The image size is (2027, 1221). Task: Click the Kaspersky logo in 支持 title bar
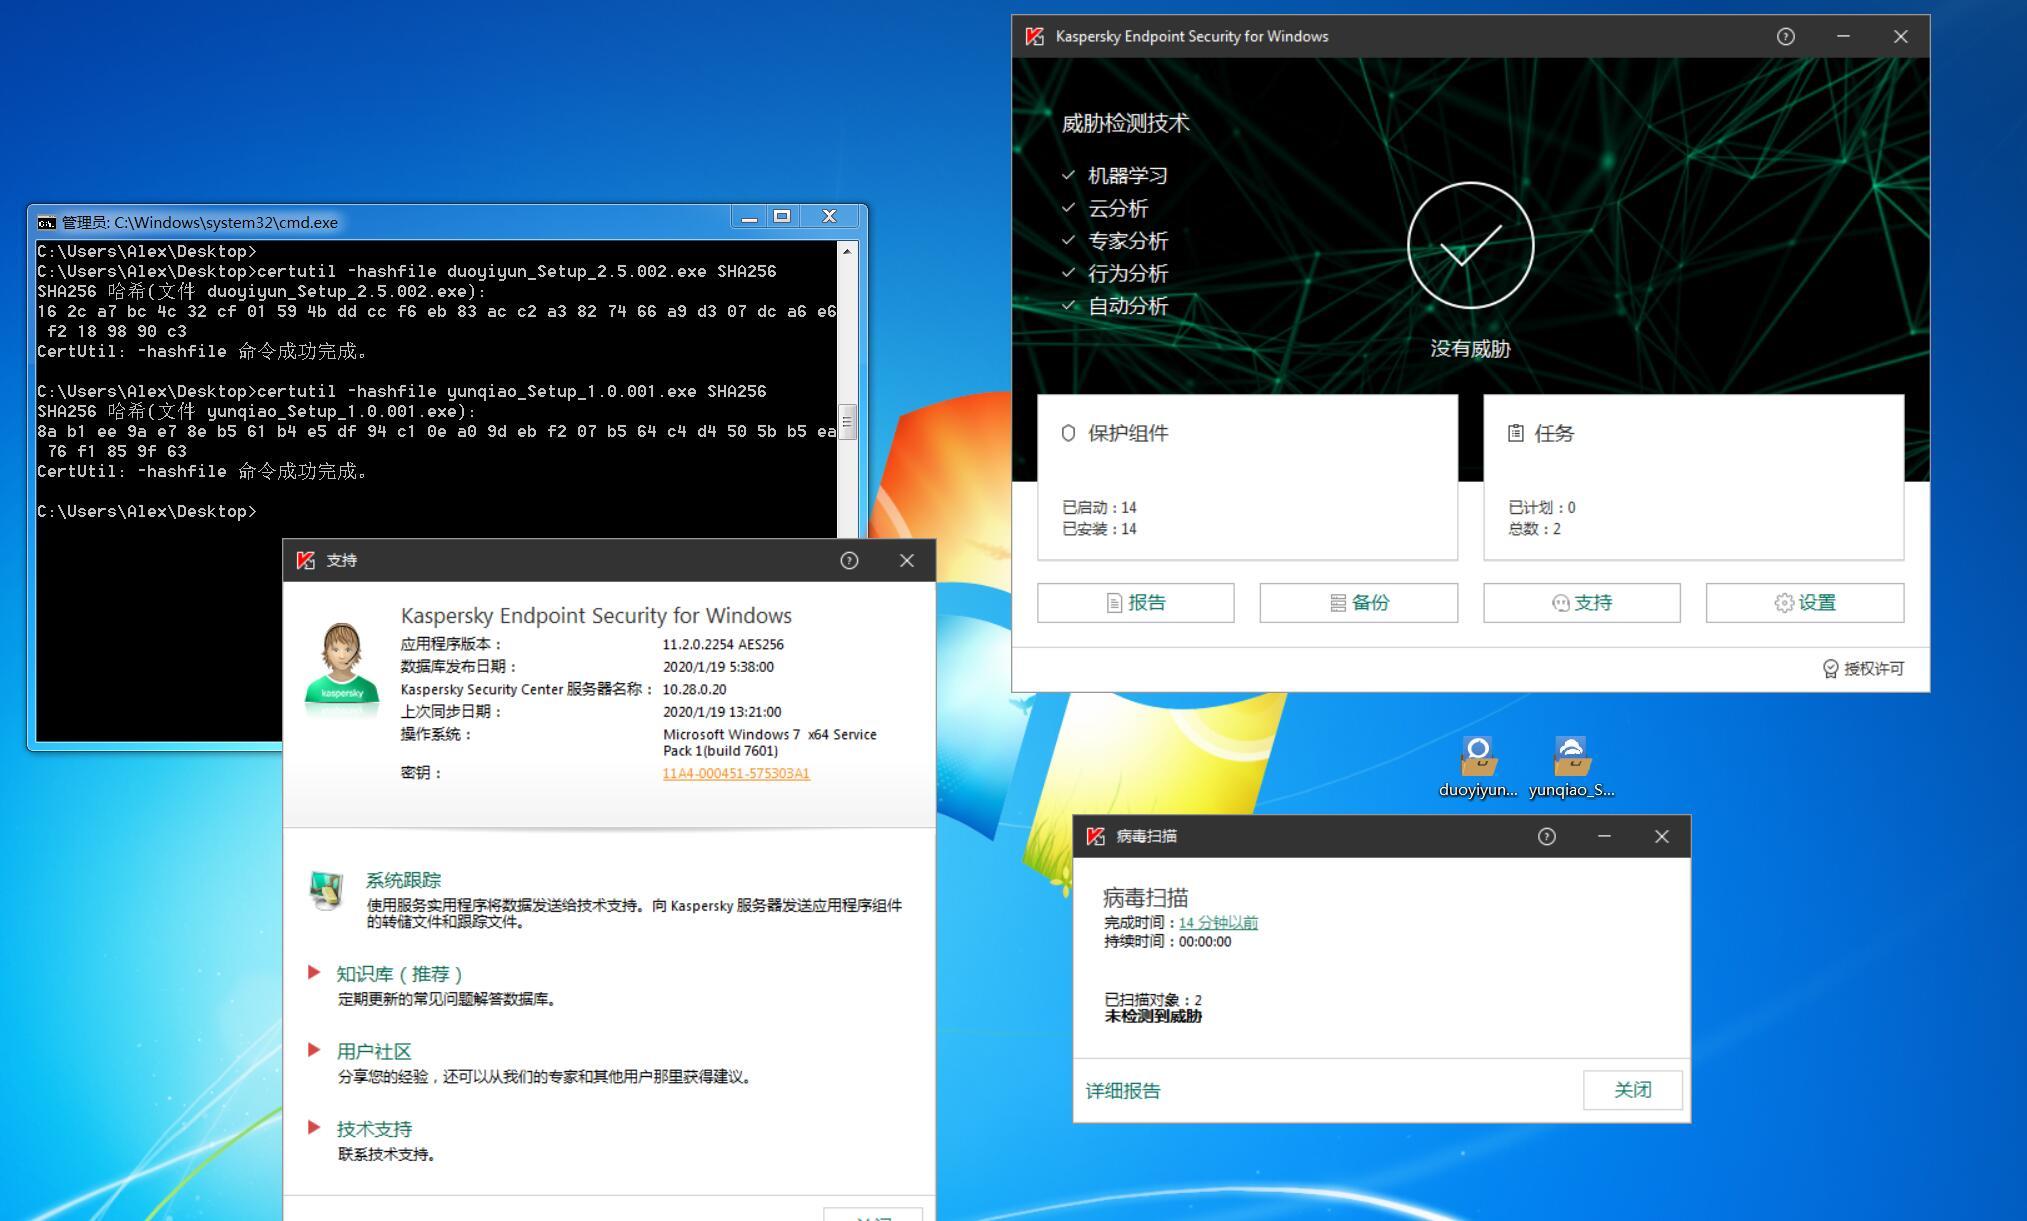coord(306,561)
